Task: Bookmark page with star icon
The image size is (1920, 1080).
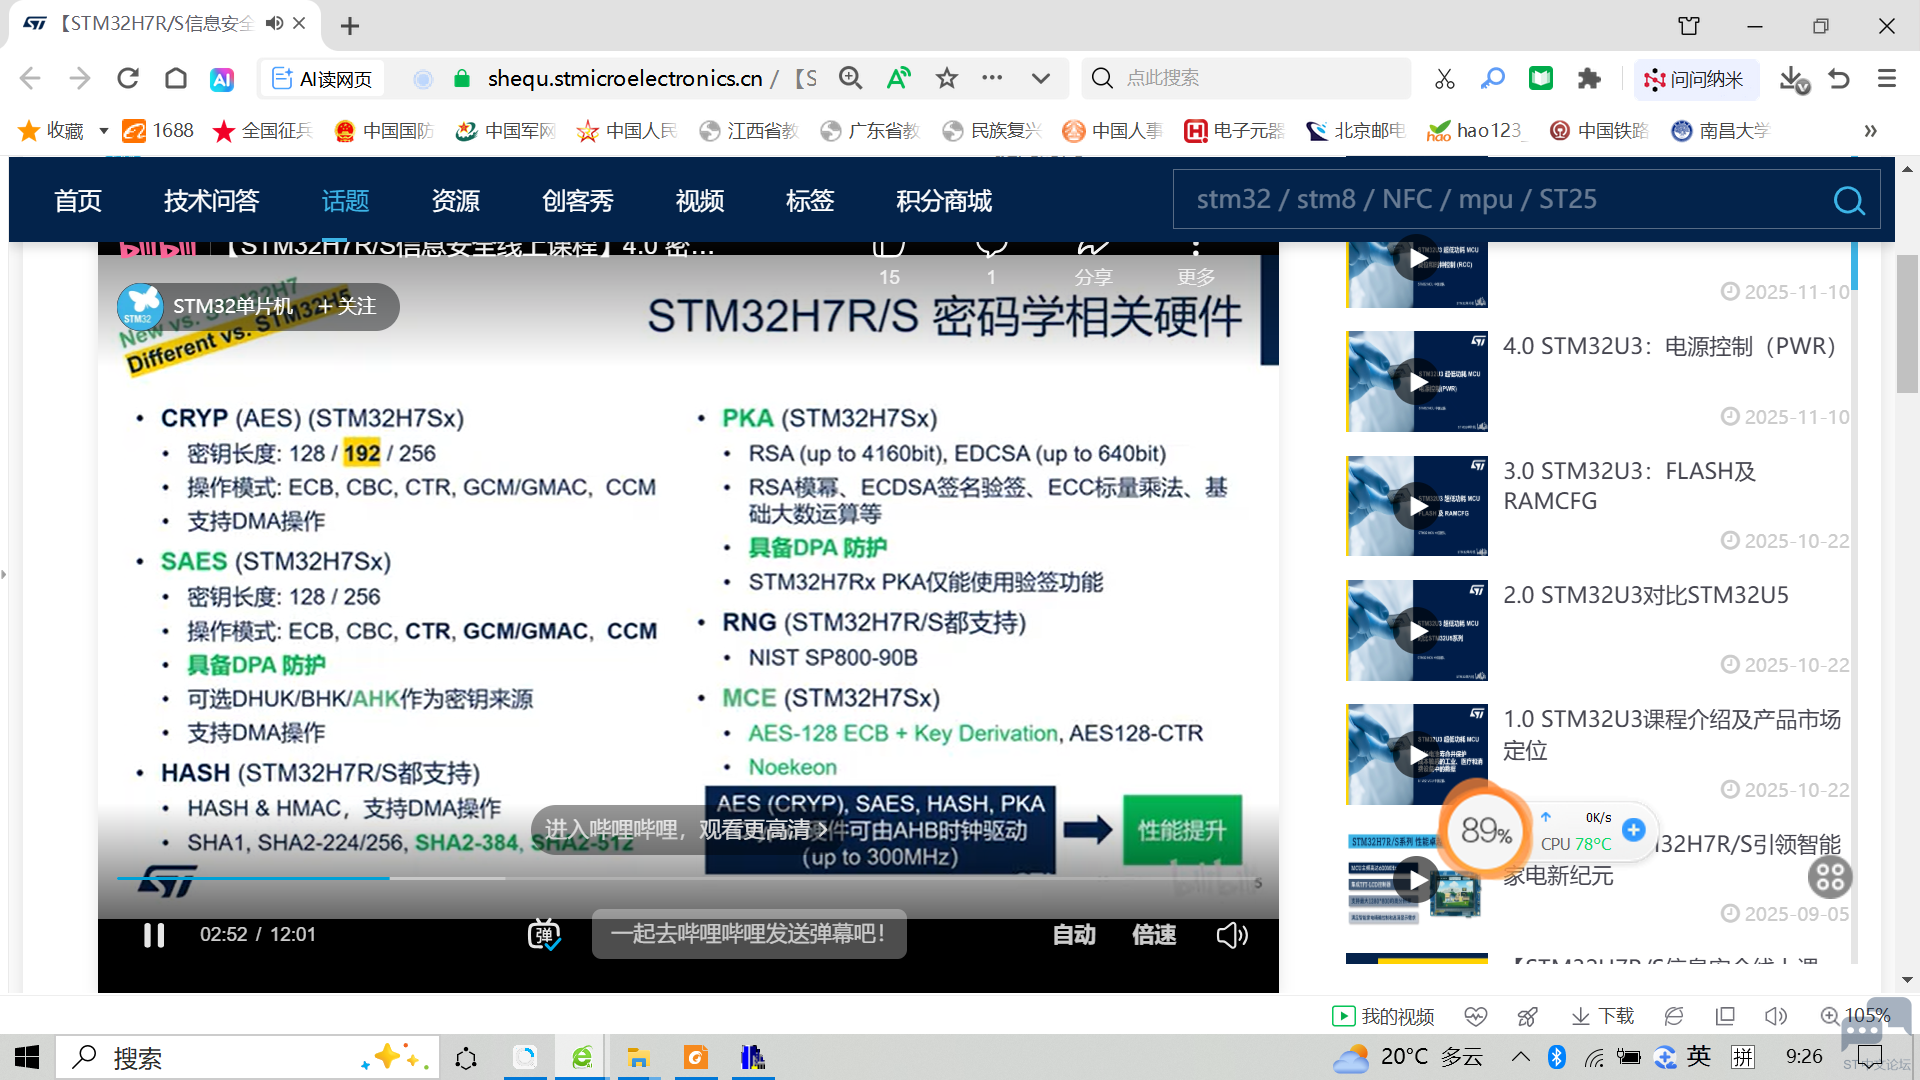Action: tap(946, 78)
